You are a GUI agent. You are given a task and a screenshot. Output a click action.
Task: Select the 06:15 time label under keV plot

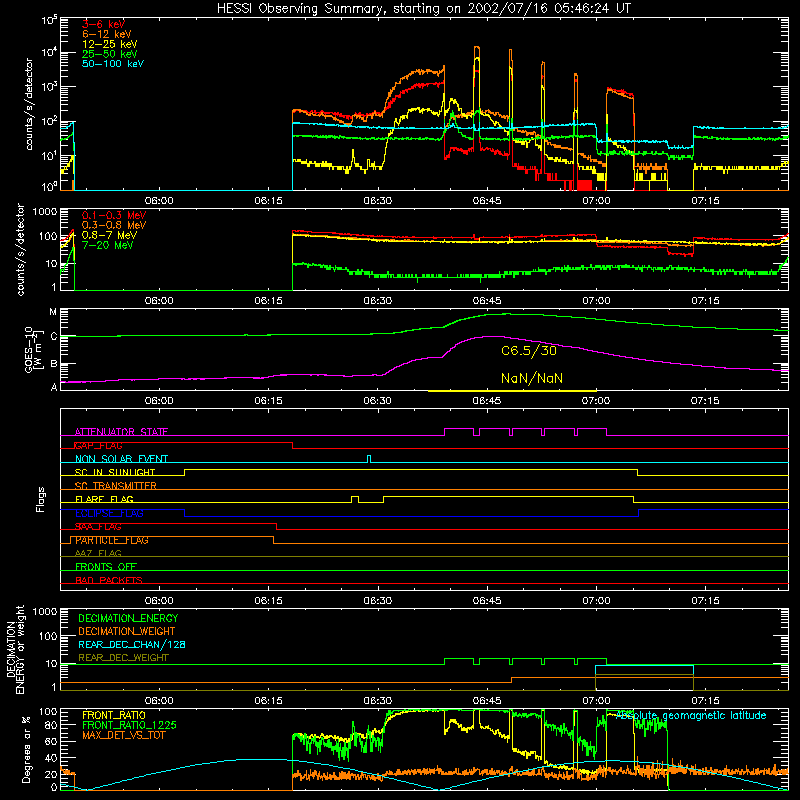[268, 201]
